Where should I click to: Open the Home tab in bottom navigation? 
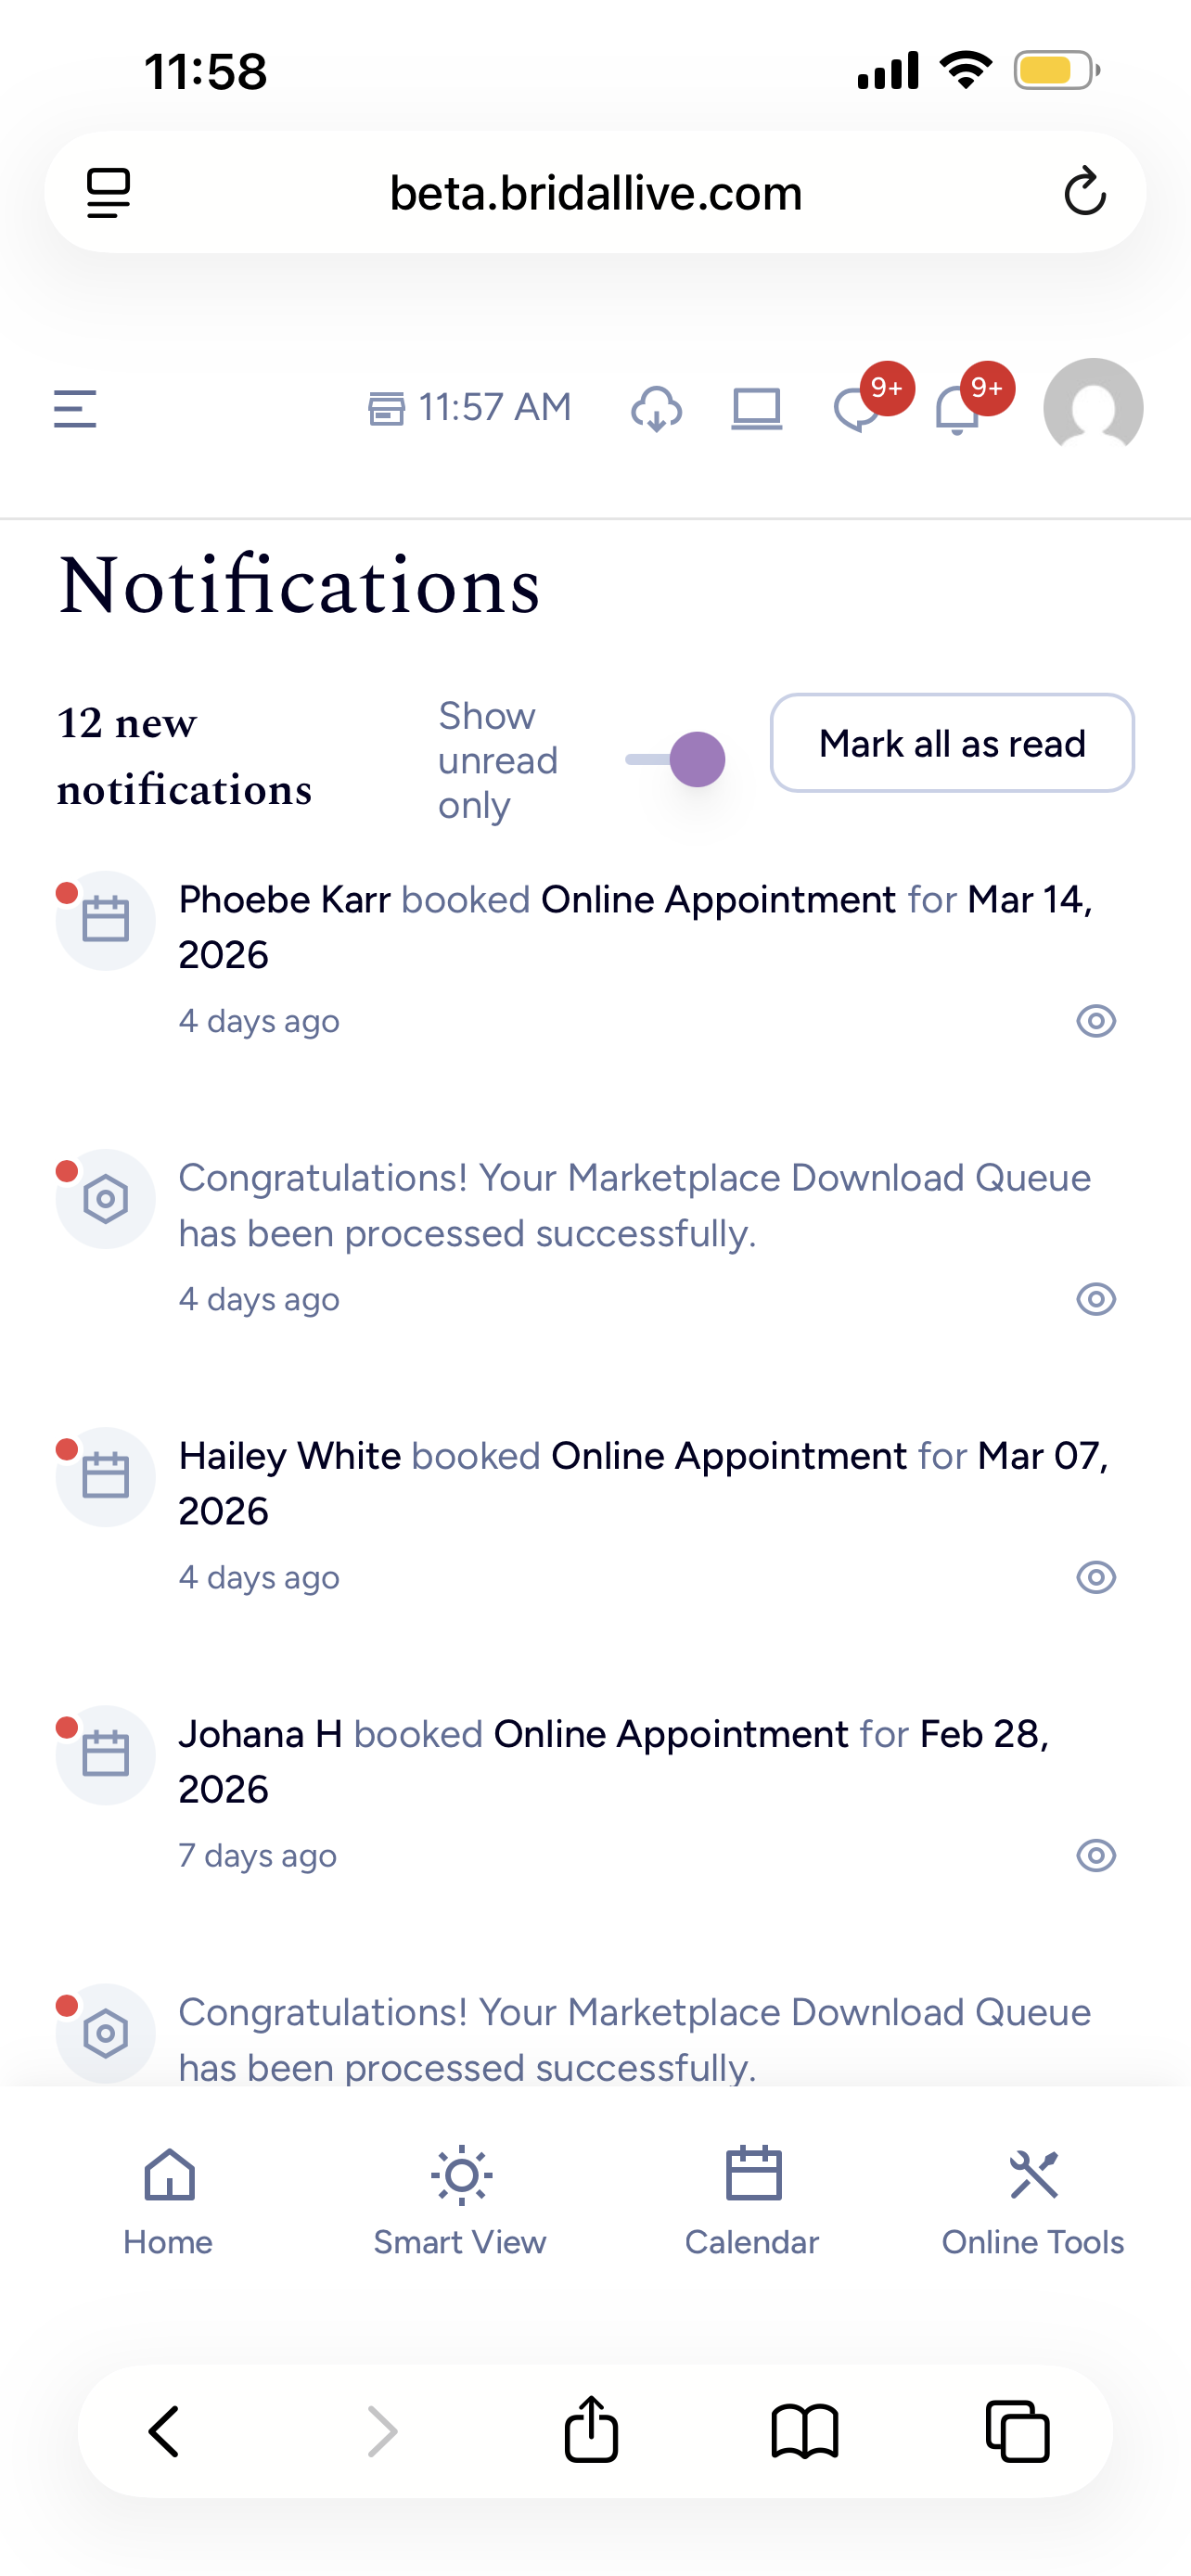[167, 2207]
